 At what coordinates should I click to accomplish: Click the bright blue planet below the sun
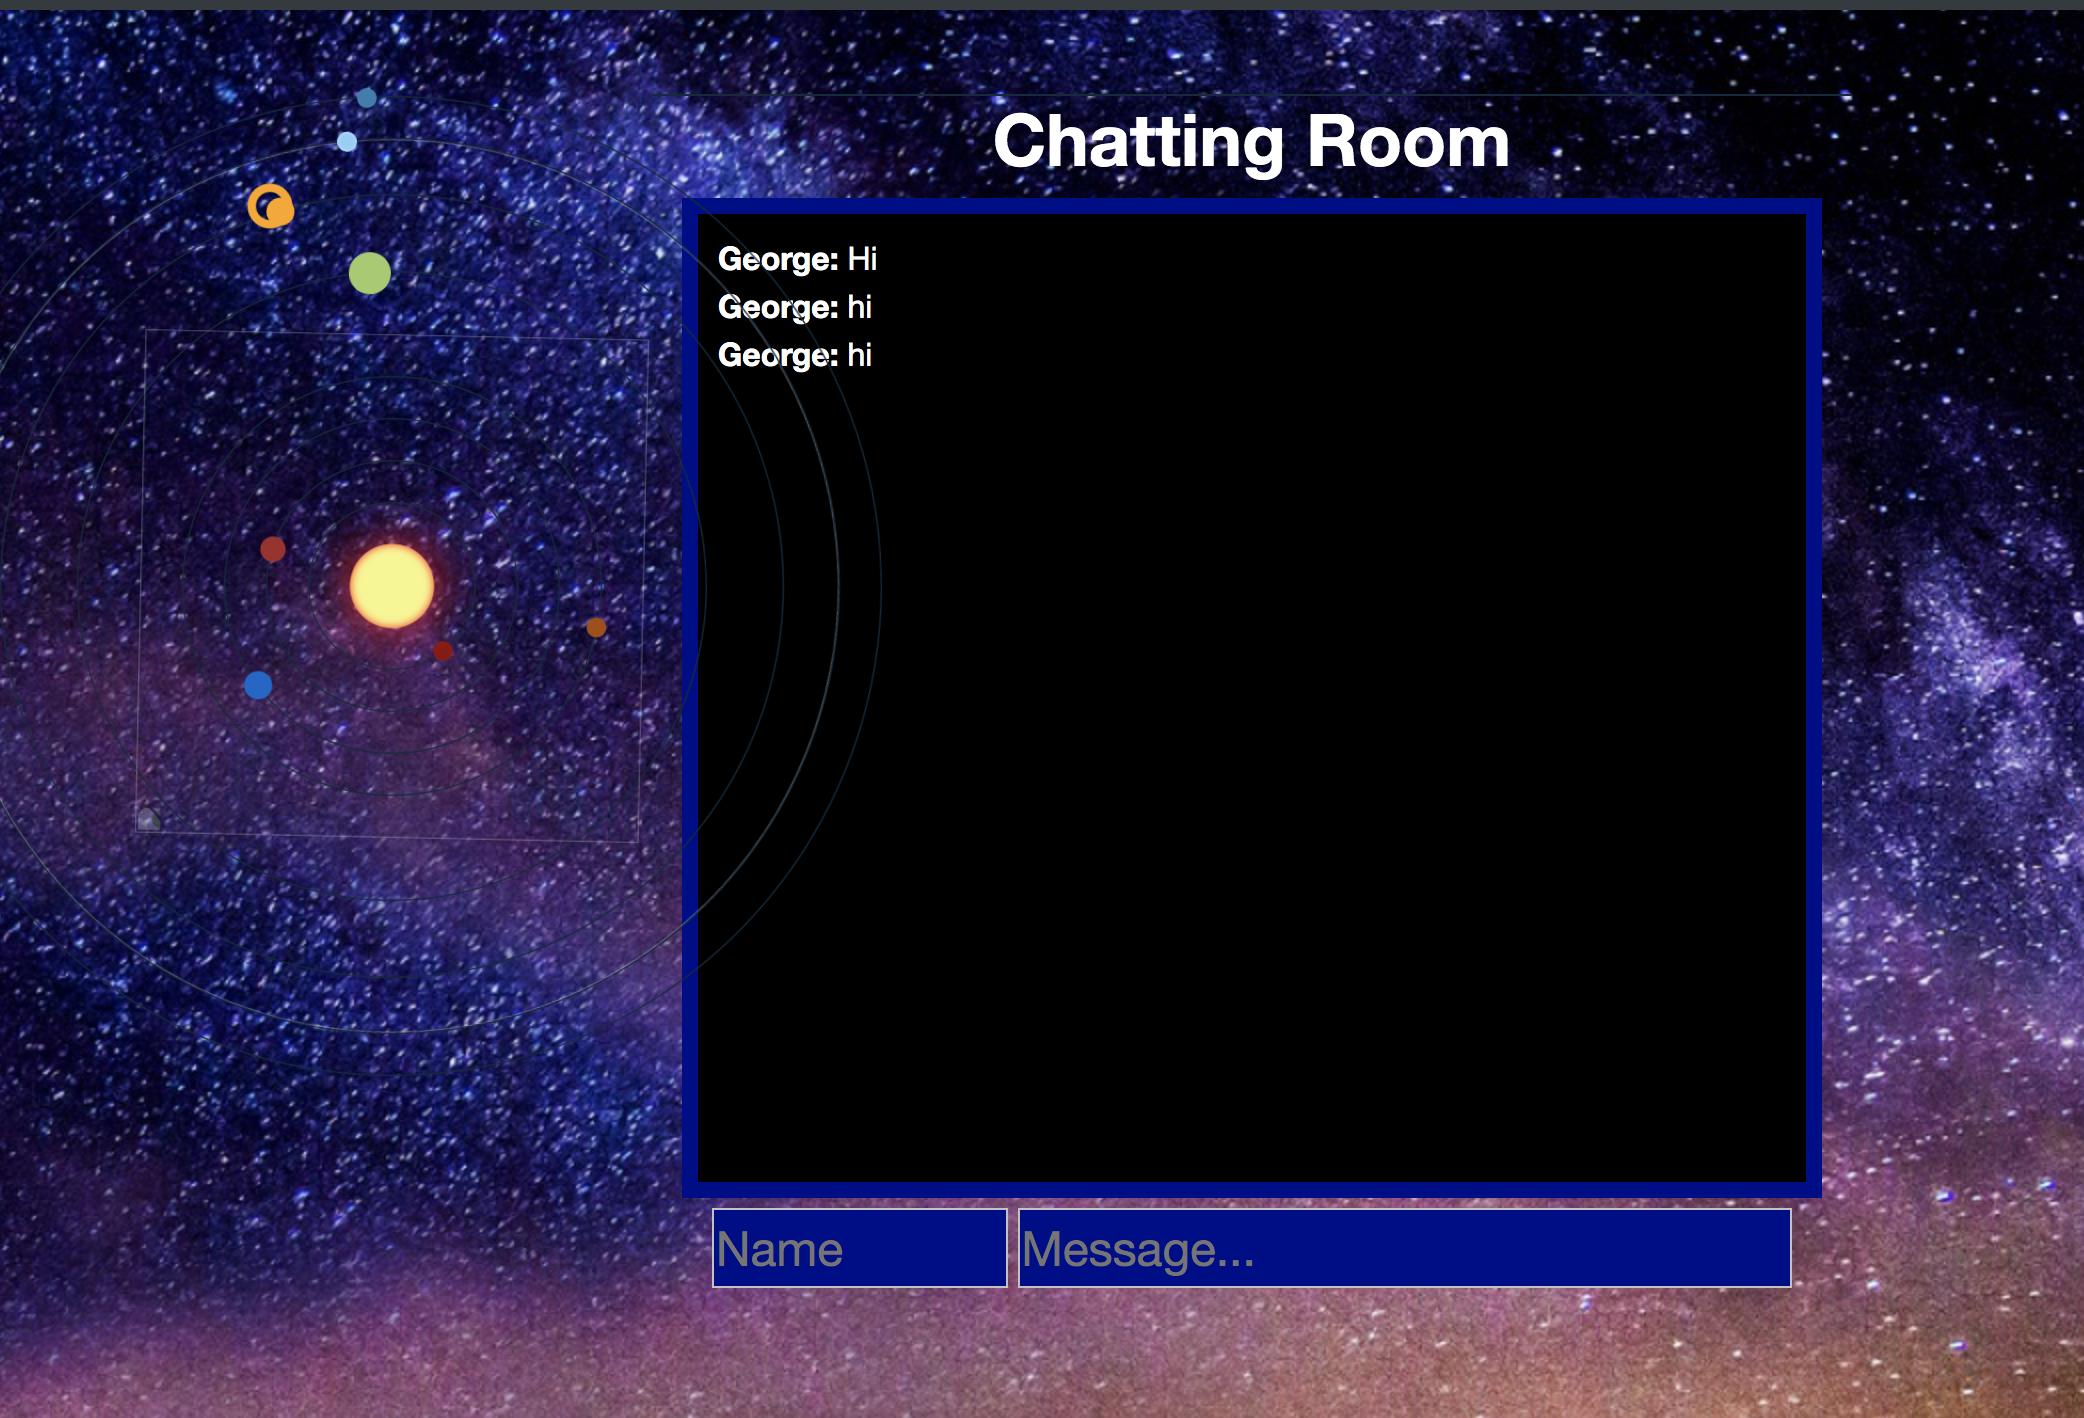pyautogui.click(x=258, y=685)
